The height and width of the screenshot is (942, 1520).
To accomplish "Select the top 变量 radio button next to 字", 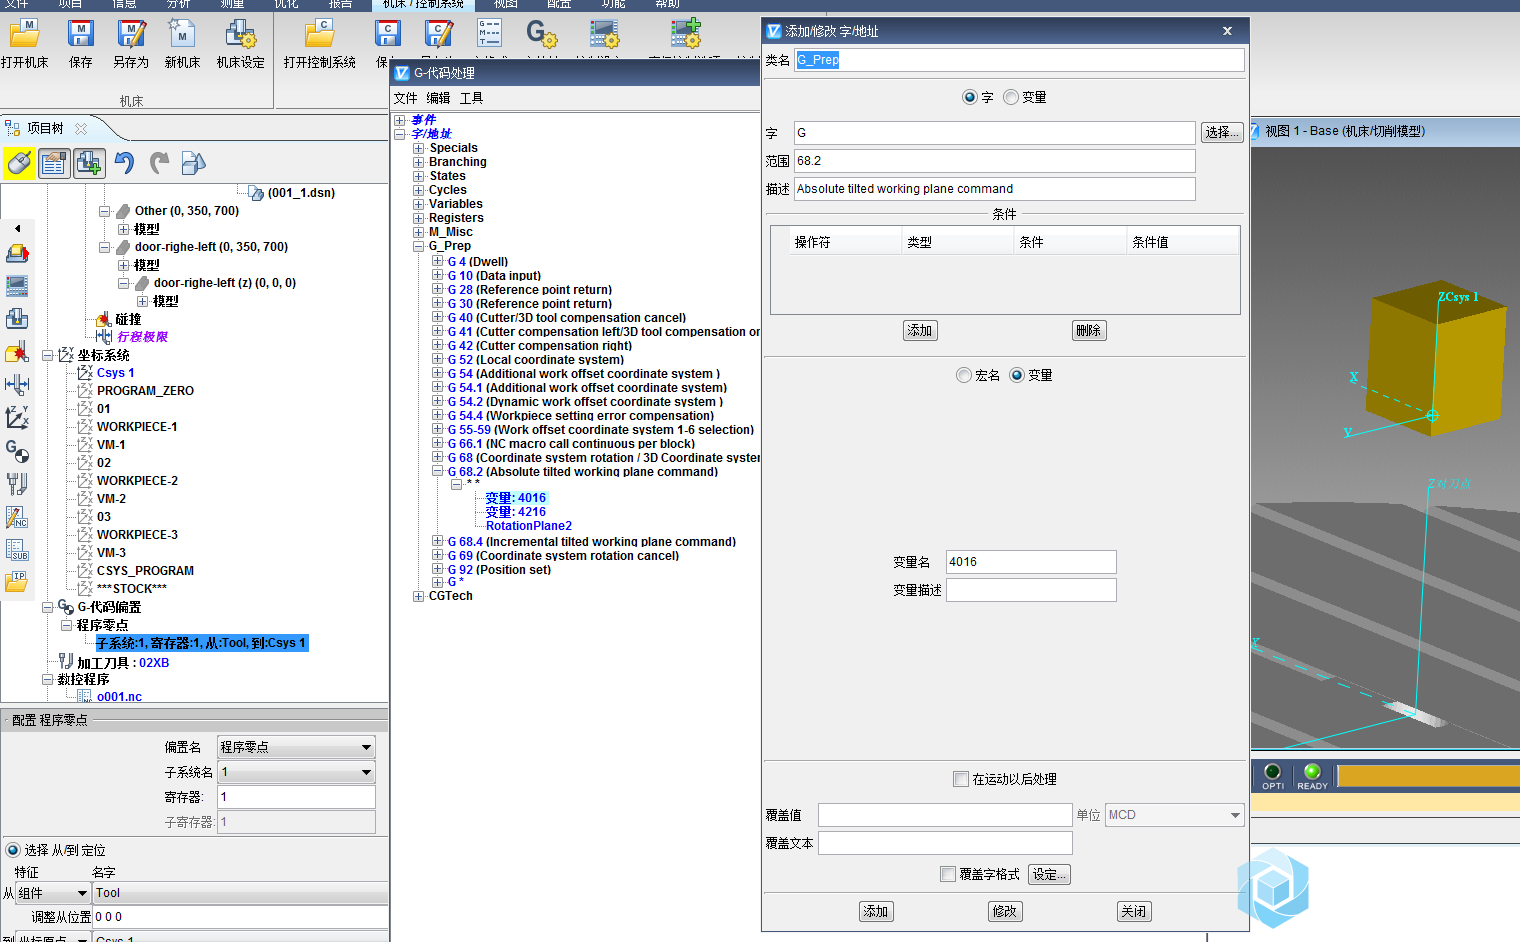I will [x=1011, y=97].
